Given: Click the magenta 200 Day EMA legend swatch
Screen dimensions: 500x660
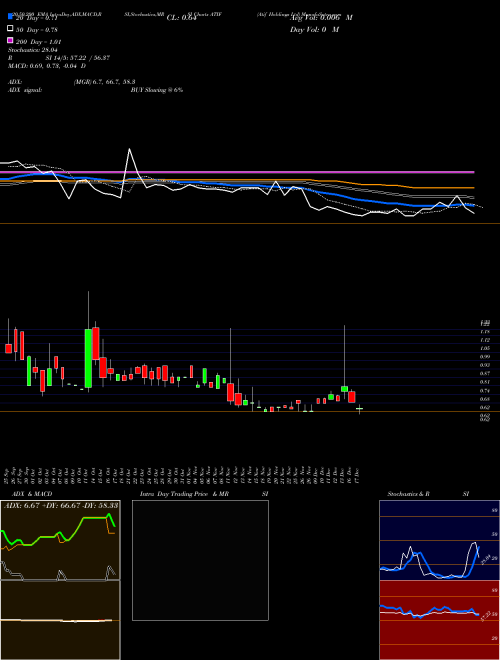Looking at the screenshot, I should click(10, 40).
